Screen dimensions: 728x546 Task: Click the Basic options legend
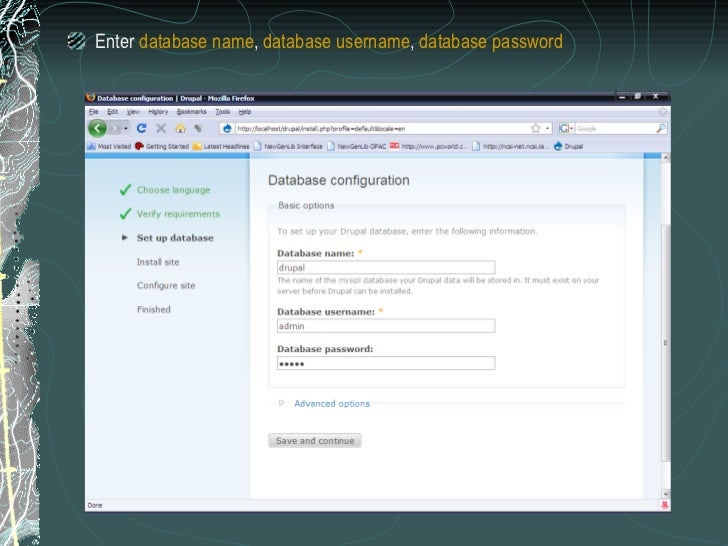coord(306,205)
